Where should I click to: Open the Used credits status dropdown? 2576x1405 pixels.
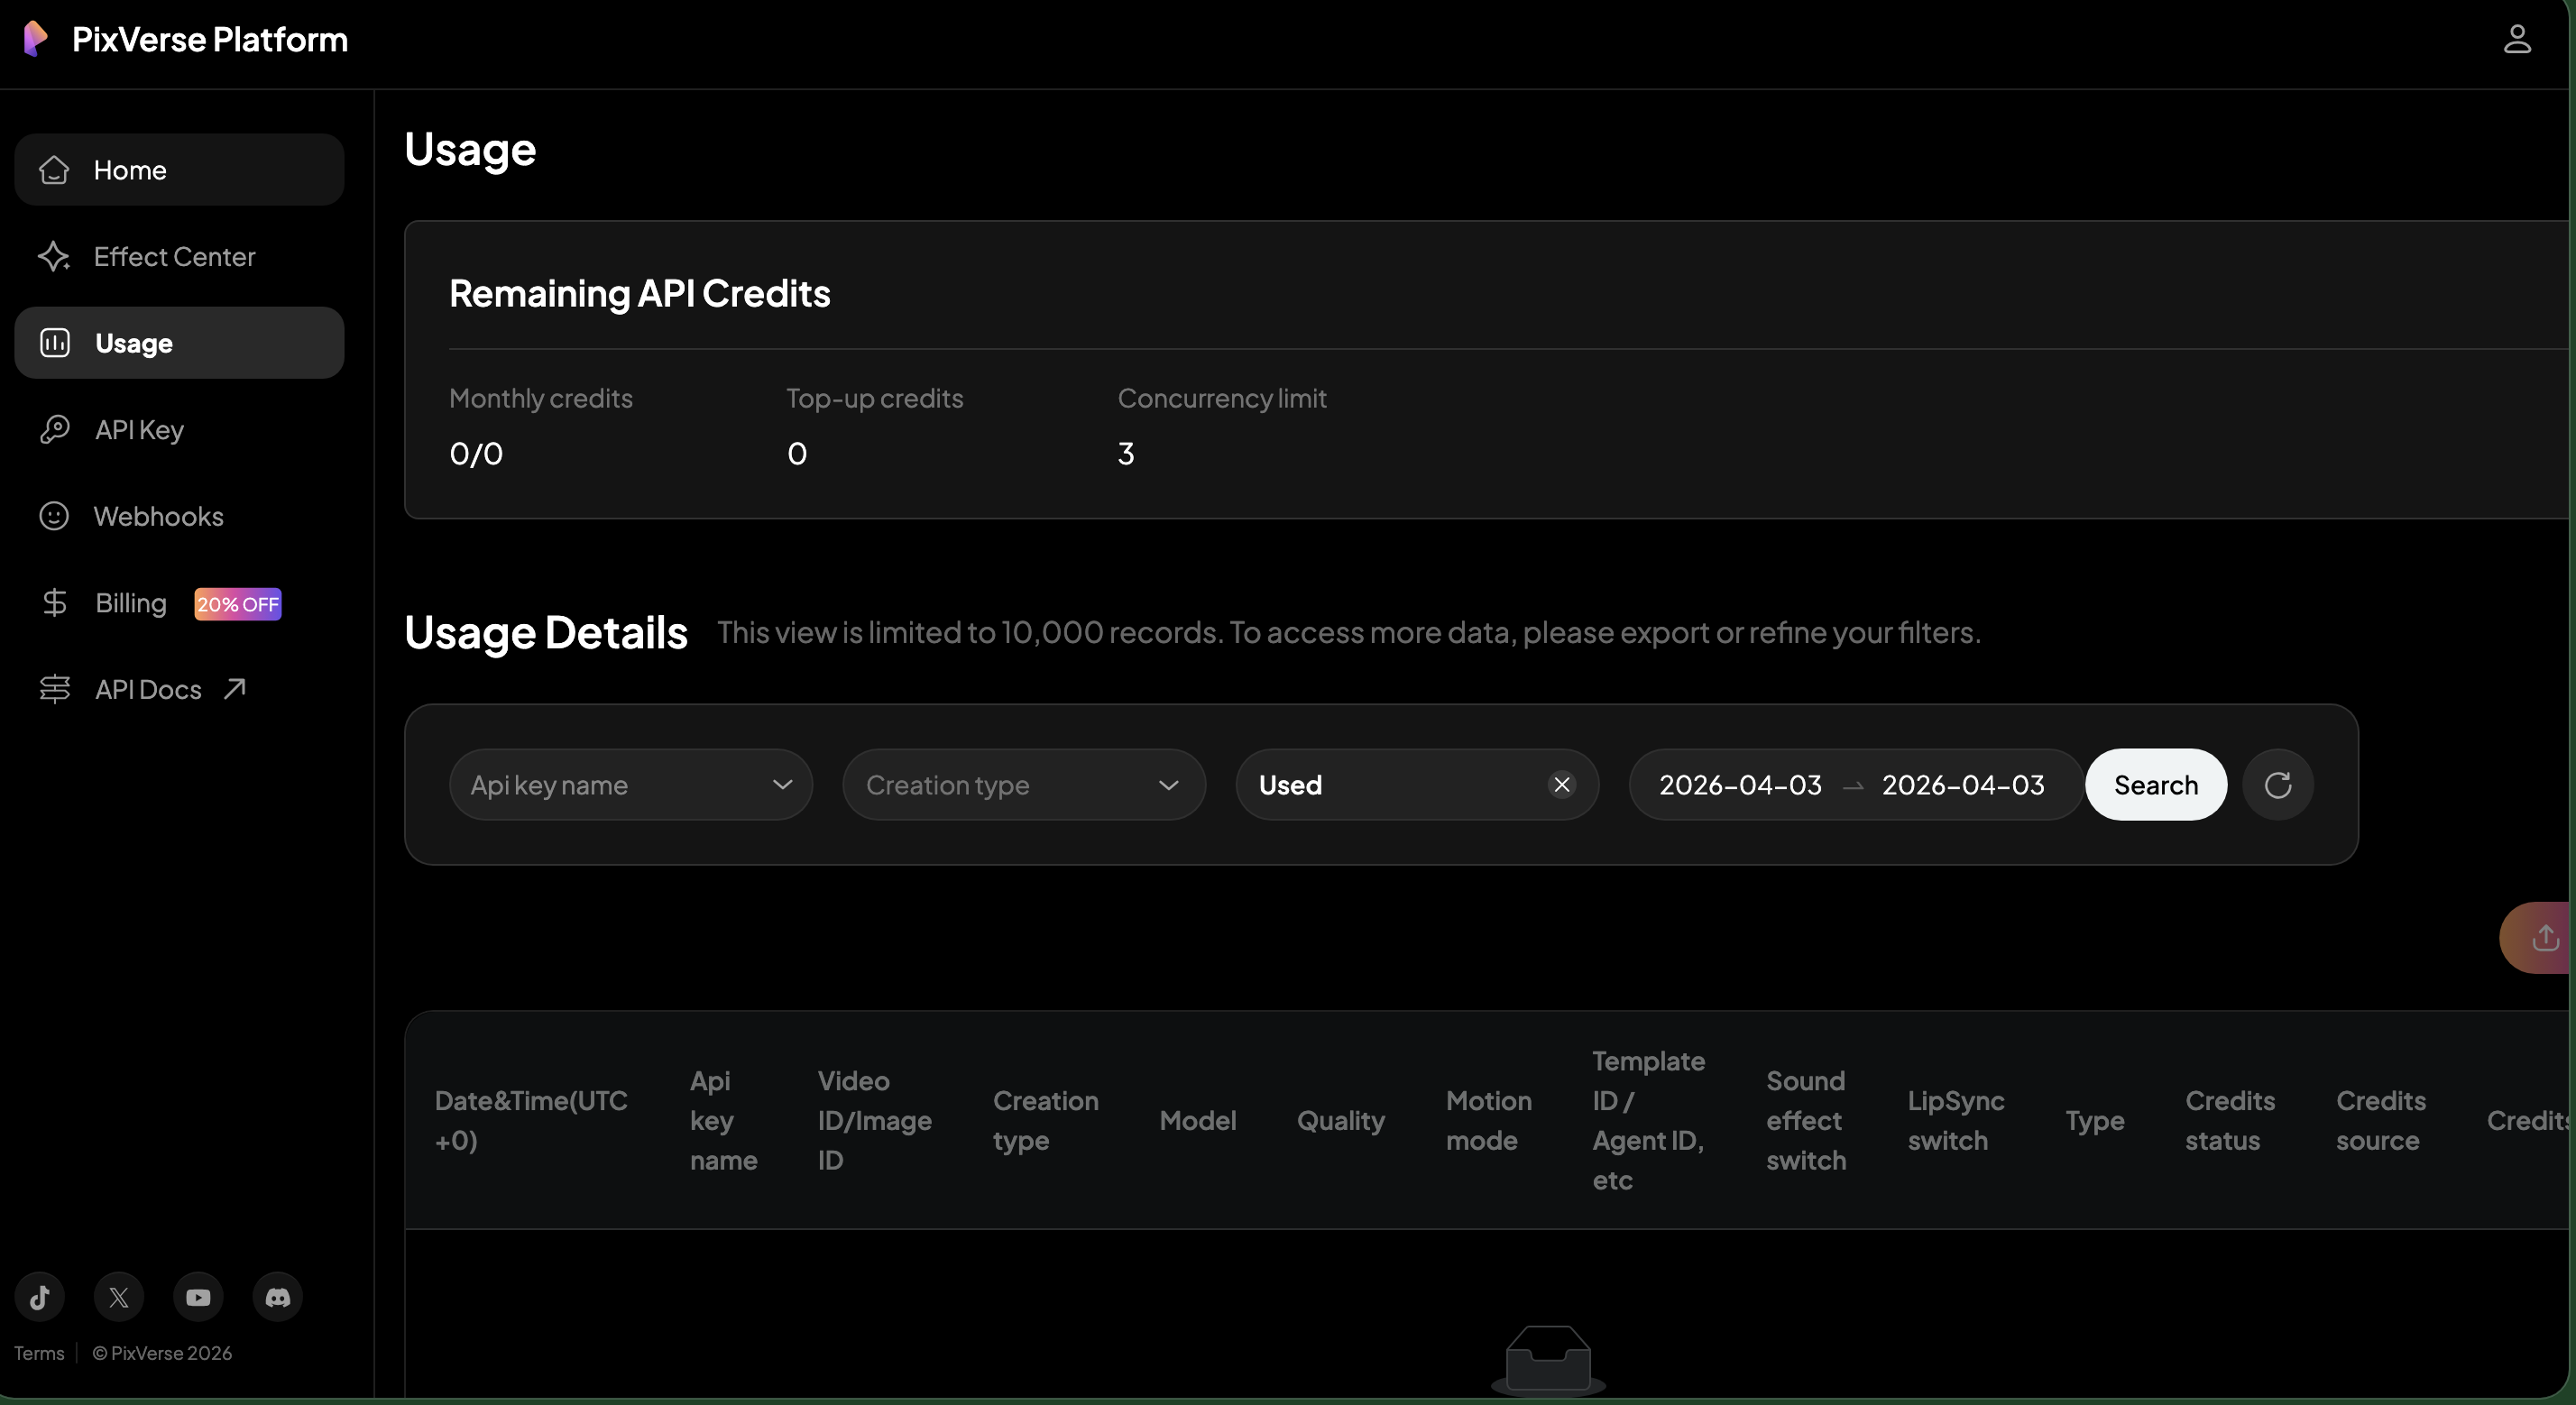pyautogui.click(x=1390, y=785)
